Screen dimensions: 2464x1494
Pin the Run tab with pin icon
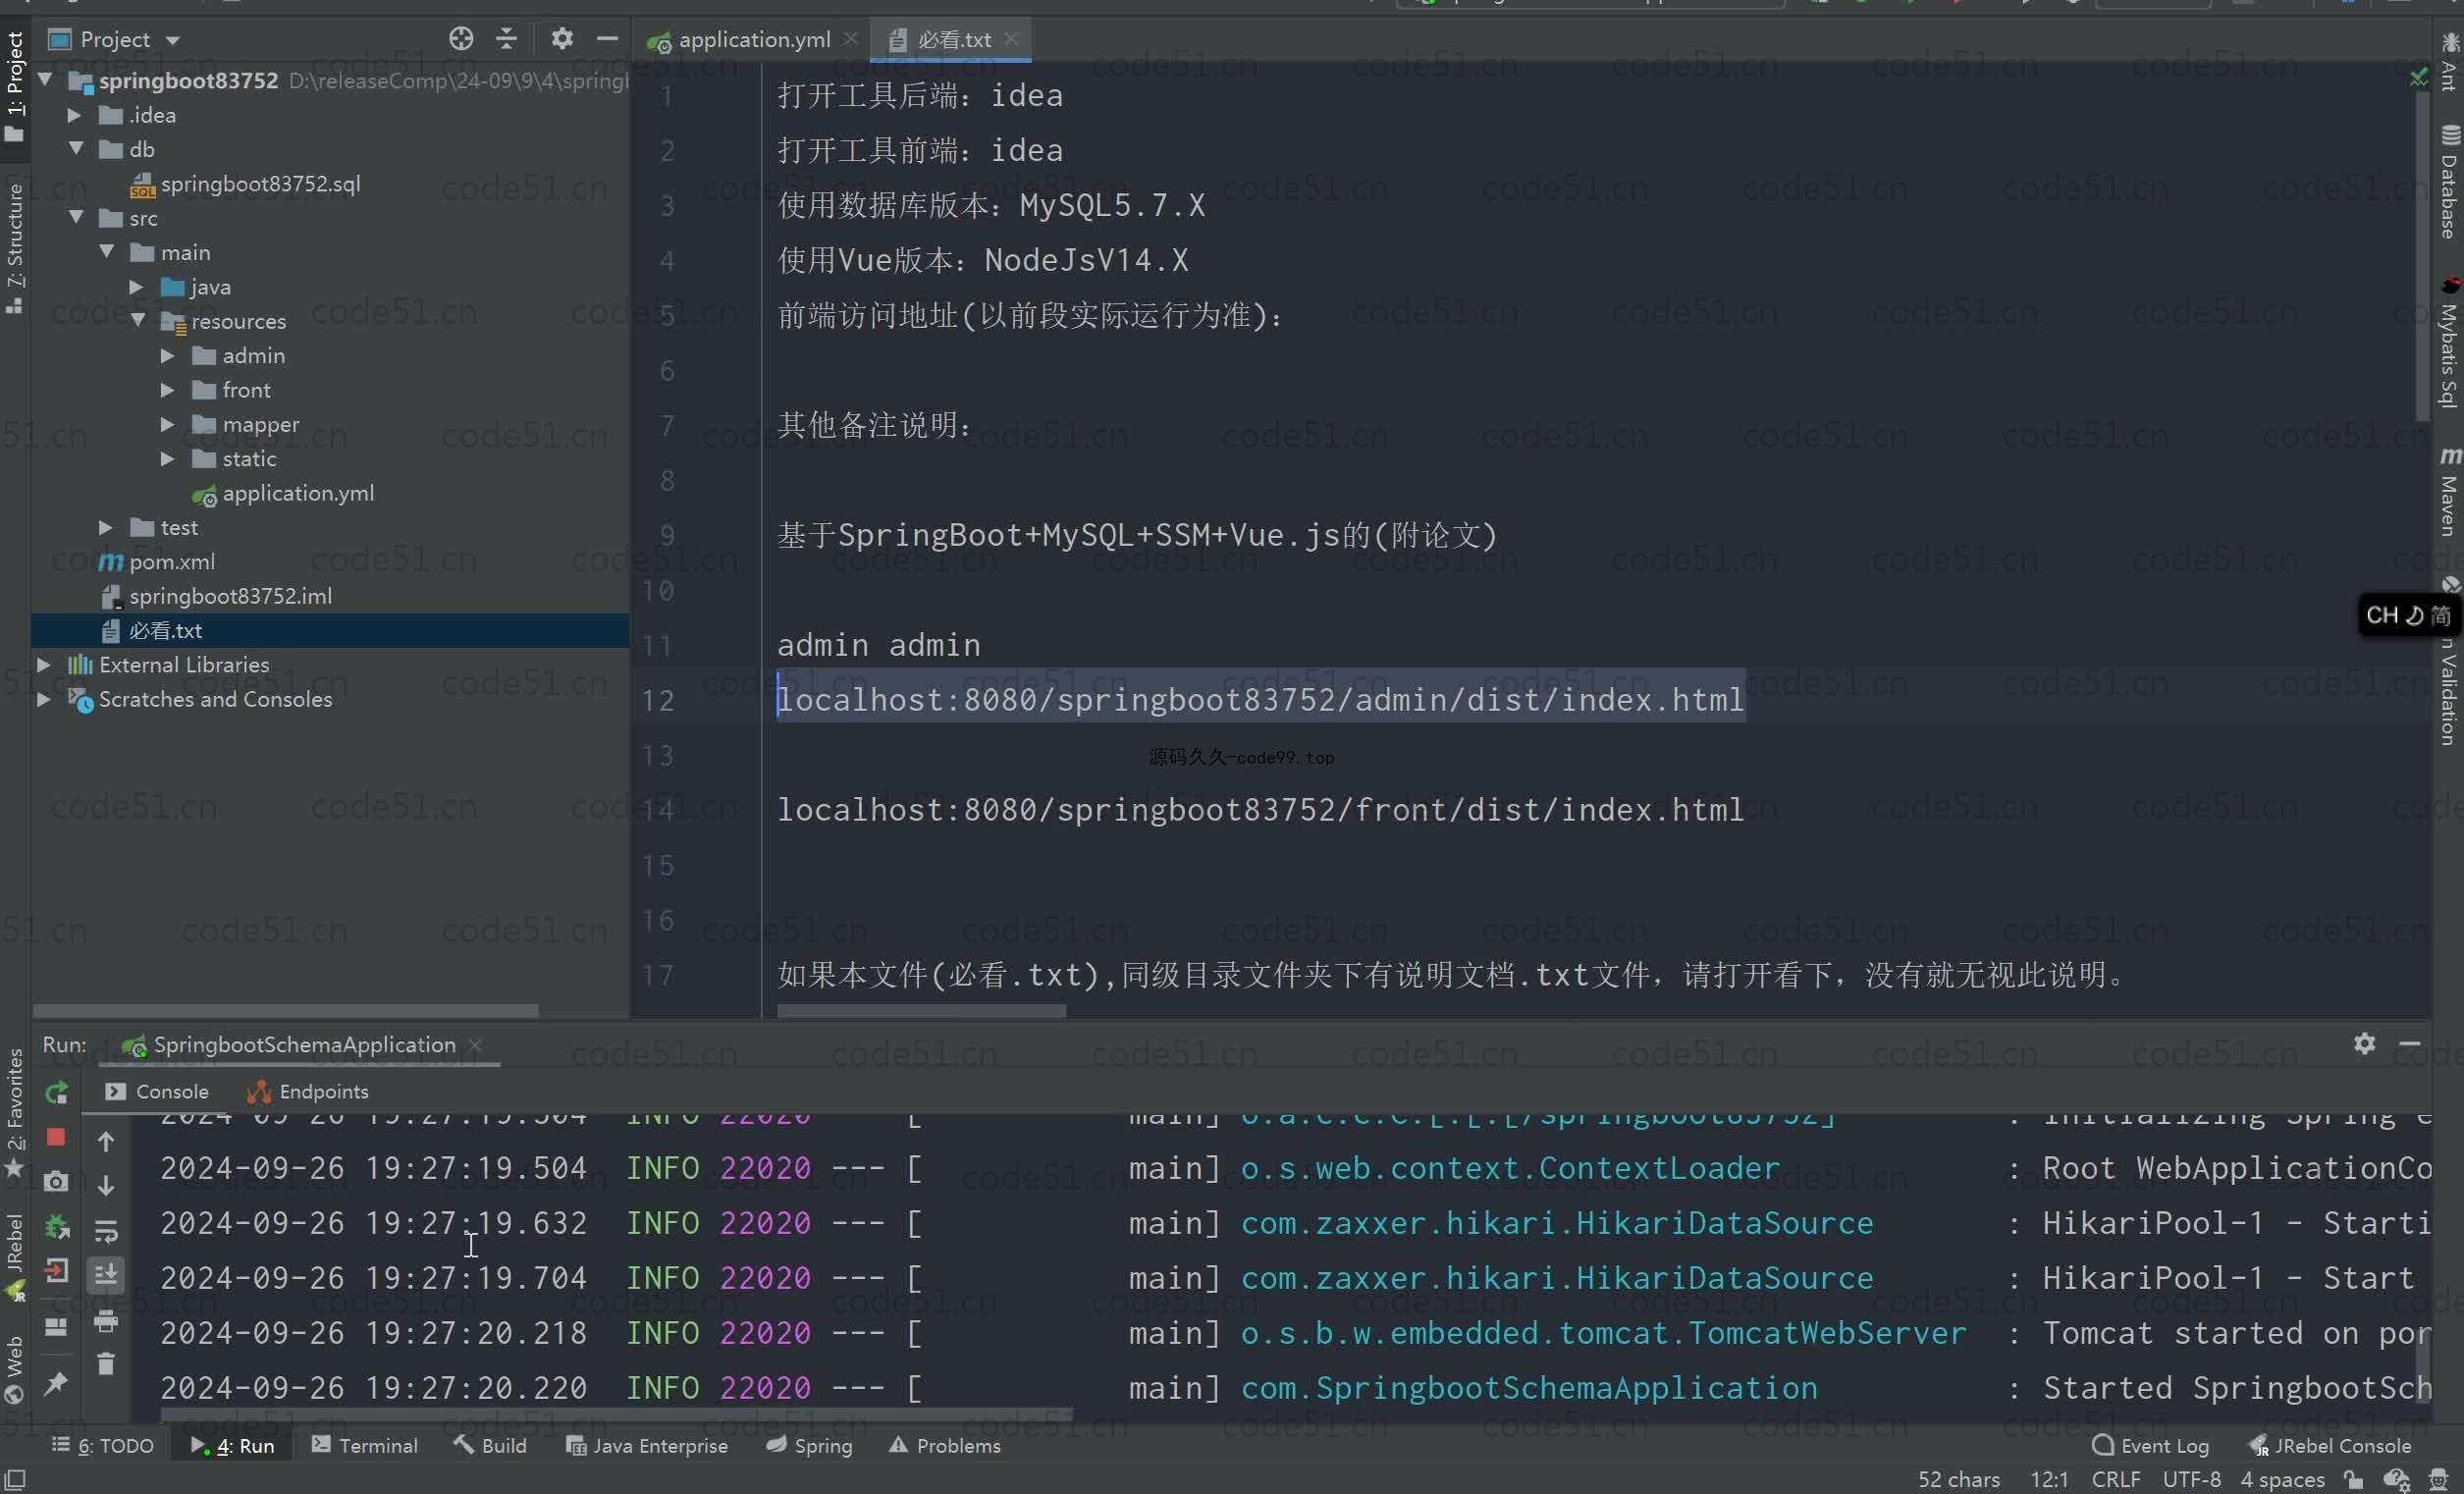click(x=56, y=1383)
